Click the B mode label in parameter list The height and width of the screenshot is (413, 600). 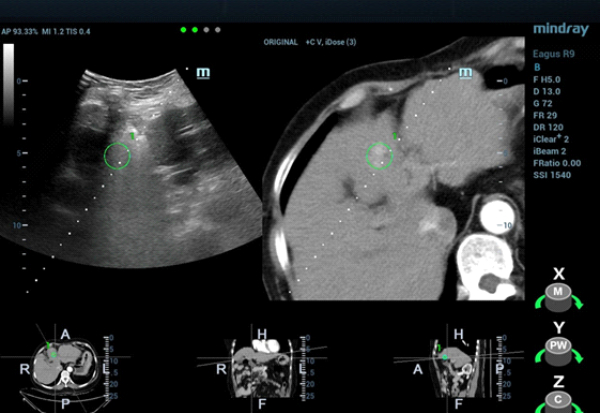537,67
